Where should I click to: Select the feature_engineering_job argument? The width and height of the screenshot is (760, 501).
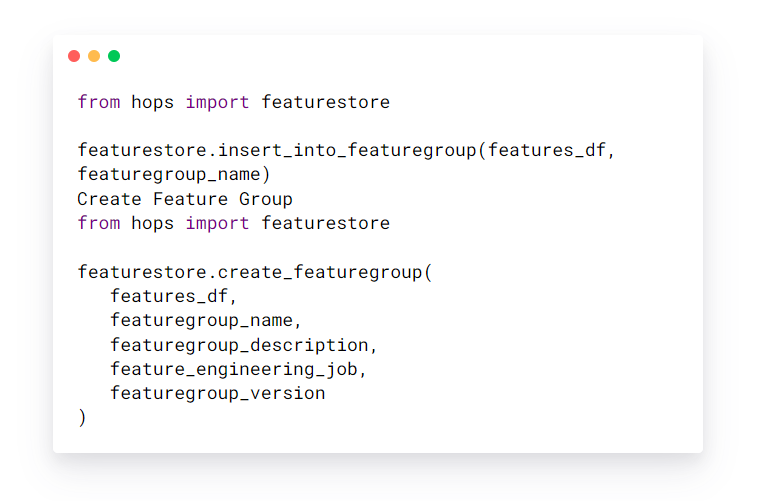234,369
